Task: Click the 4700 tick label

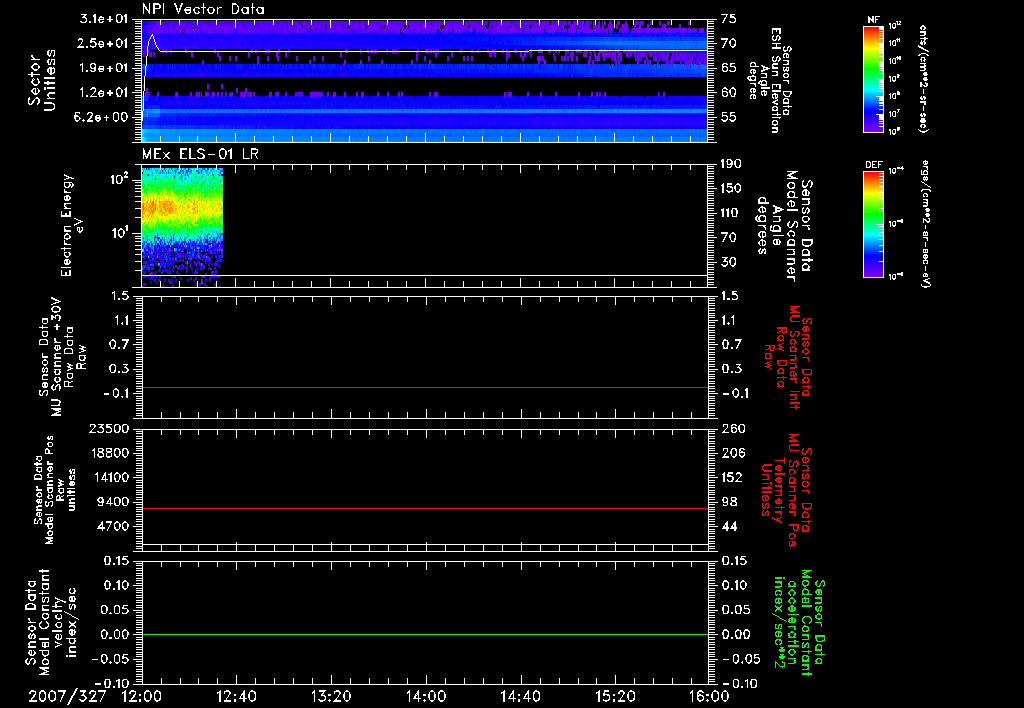Action: pos(114,526)
